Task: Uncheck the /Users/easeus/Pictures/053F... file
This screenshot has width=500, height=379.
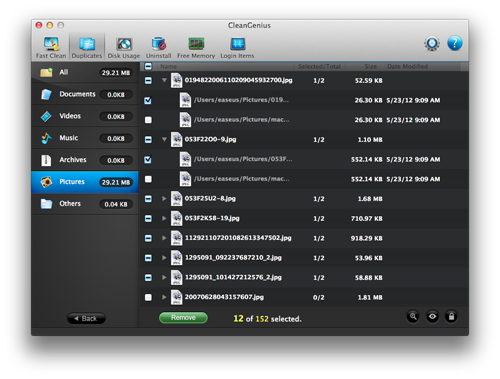Action: pos(148,159)
